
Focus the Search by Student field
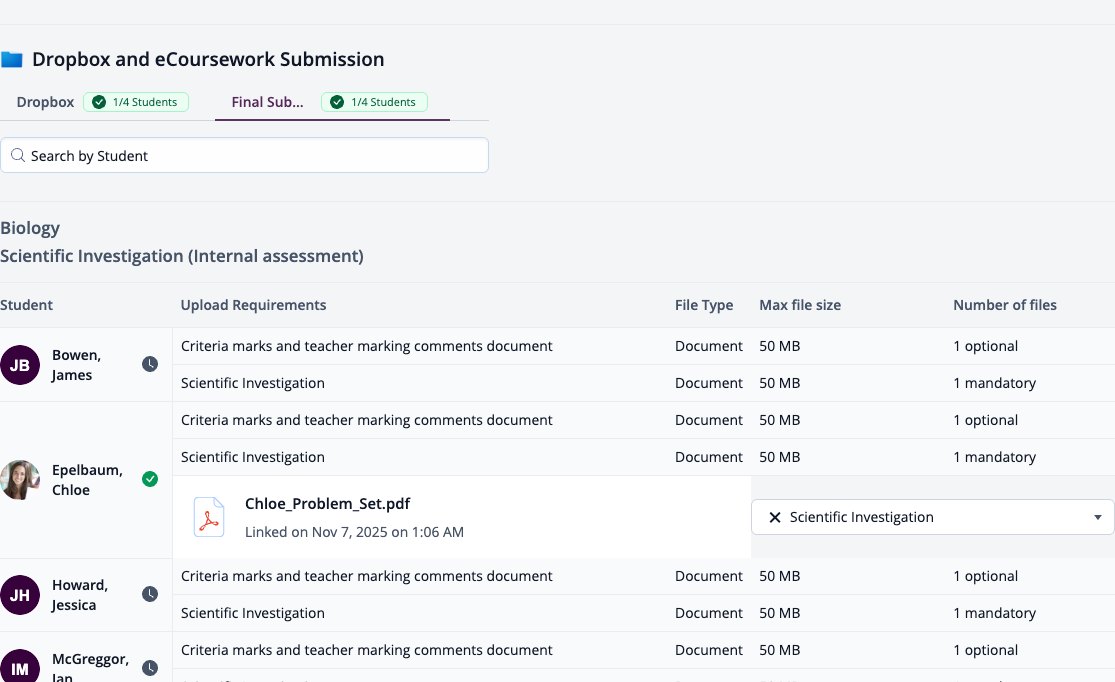pyautogui.click(x=244, y=155)
